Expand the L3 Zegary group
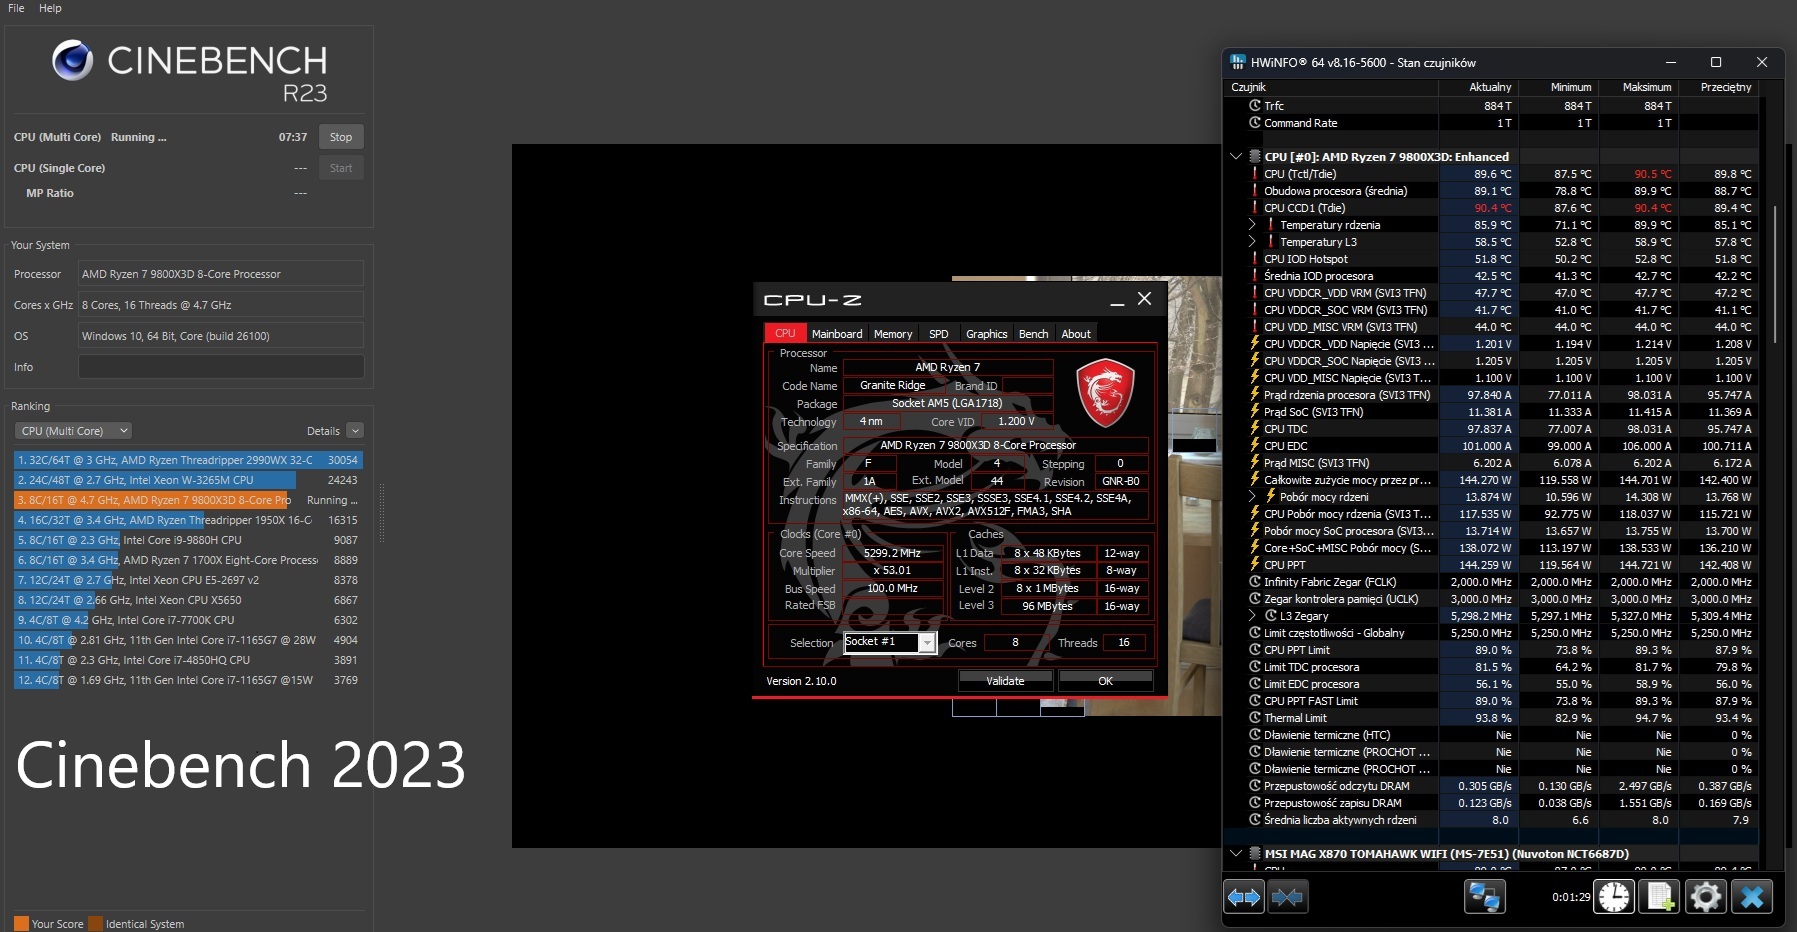The width and height of the screenshot is (1797, 932). tap(1252, 616)
